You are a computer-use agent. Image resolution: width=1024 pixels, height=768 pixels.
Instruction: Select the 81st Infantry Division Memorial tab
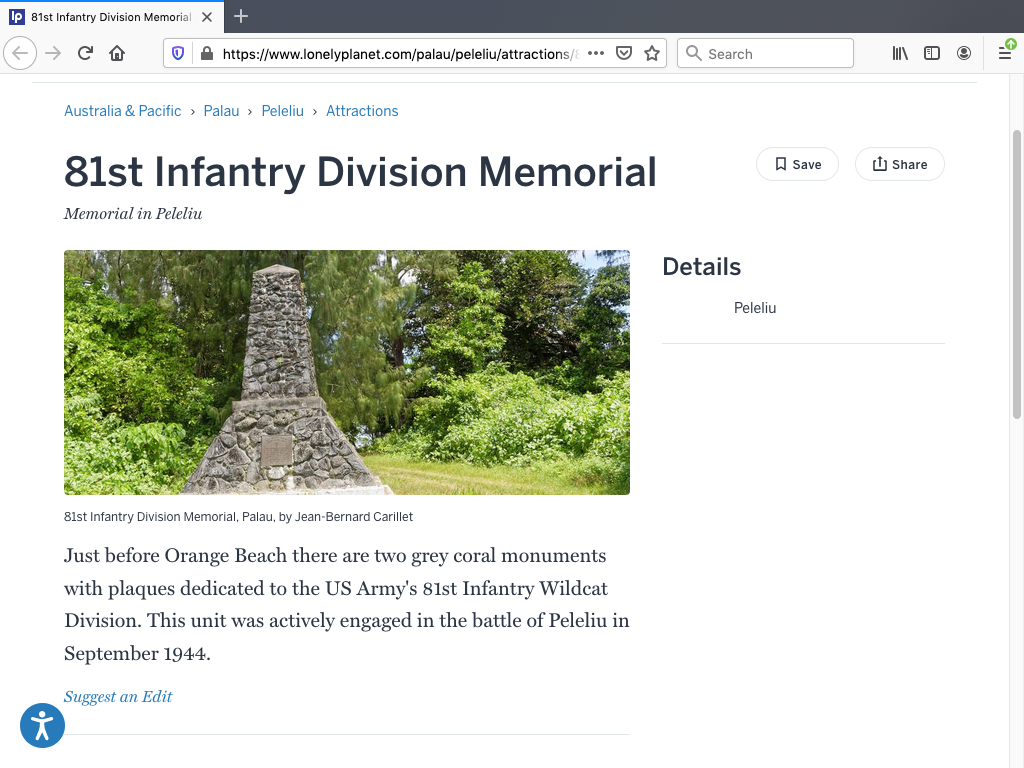click(x=110, y=17)
